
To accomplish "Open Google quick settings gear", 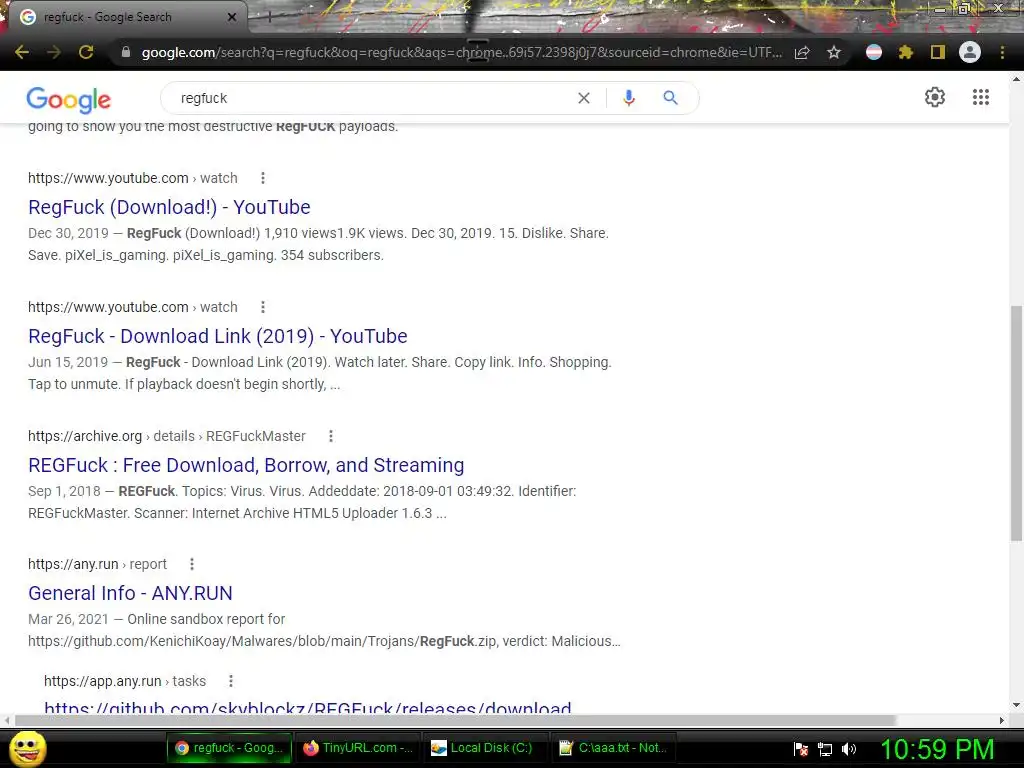I will 935,97.
